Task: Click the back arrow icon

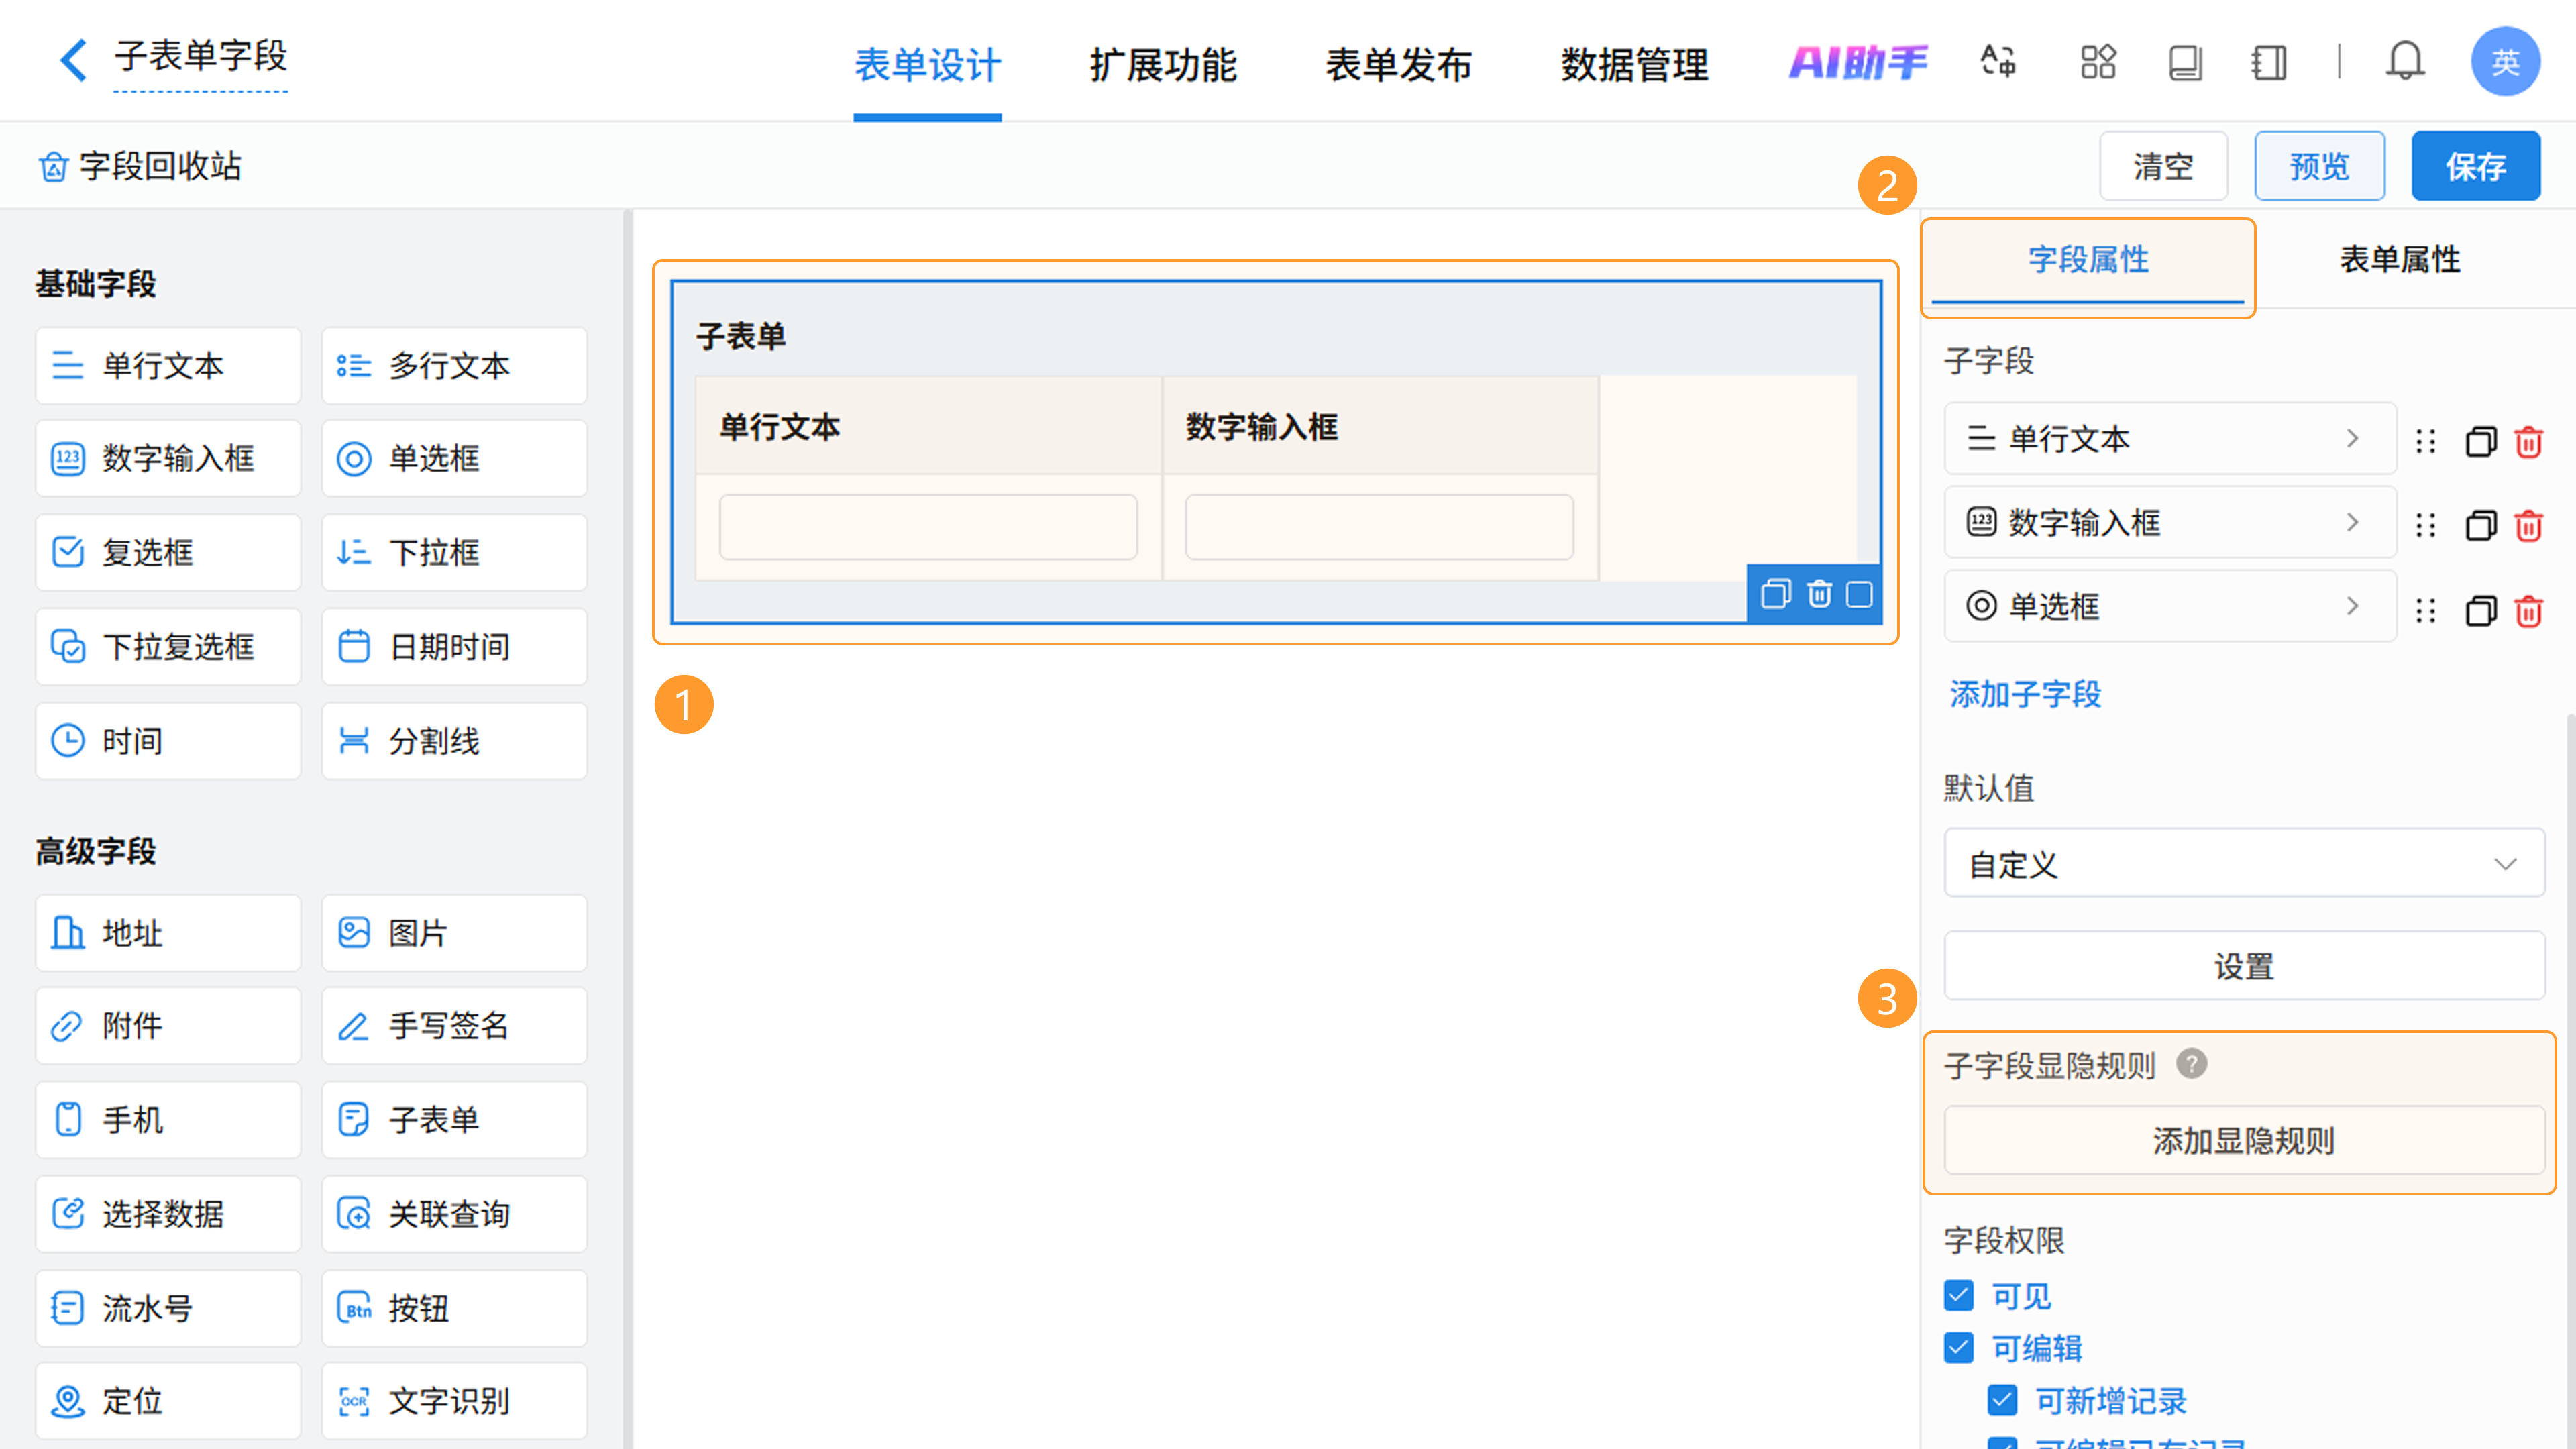Action: 72,60
